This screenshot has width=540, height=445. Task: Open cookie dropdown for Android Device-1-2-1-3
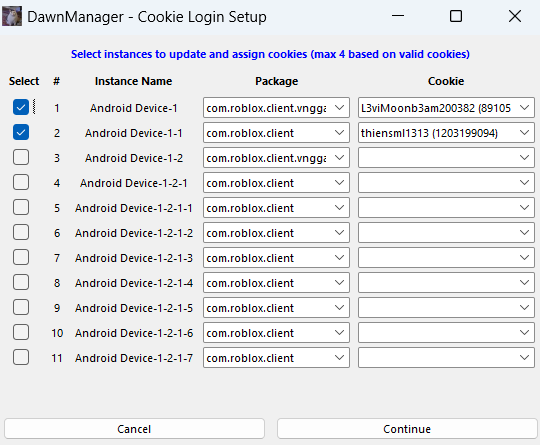pyautogui.click(x=446, y=258)
